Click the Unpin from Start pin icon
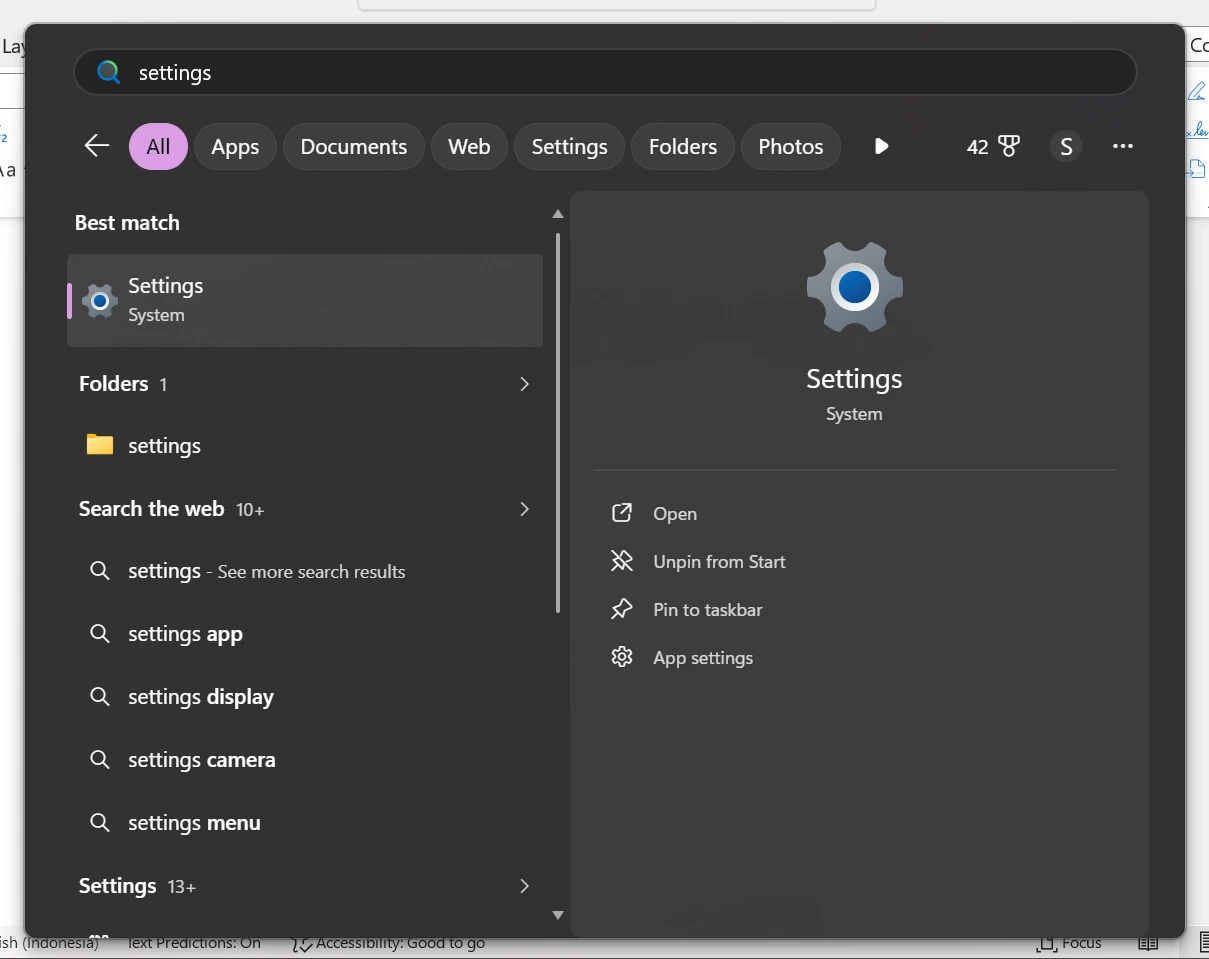Image resolution: width=1209 pixels, height=959 pixels. (x=622, y=561)
